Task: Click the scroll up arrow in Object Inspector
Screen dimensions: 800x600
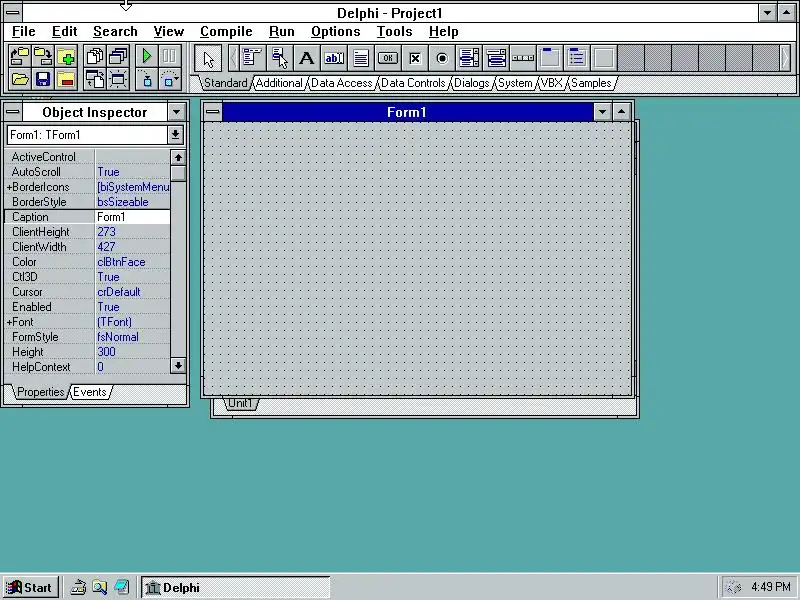Action: (x=178, y=157)
